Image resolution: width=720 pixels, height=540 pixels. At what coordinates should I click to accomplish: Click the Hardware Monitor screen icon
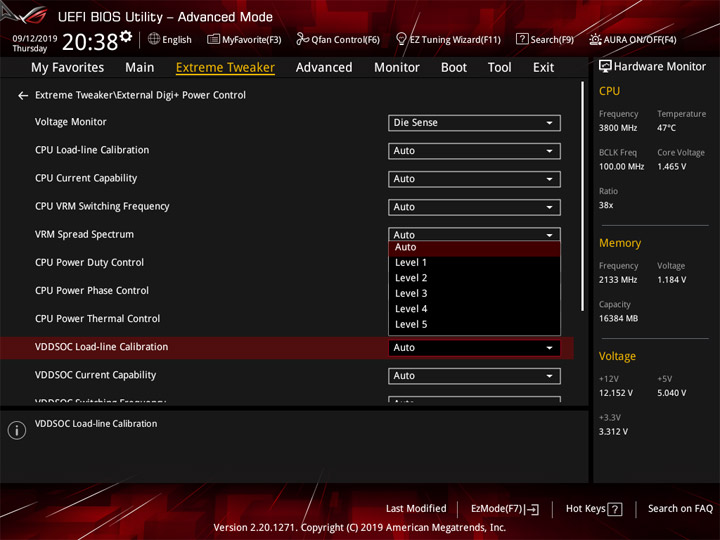pyautogui.click(x=605, y=67)
